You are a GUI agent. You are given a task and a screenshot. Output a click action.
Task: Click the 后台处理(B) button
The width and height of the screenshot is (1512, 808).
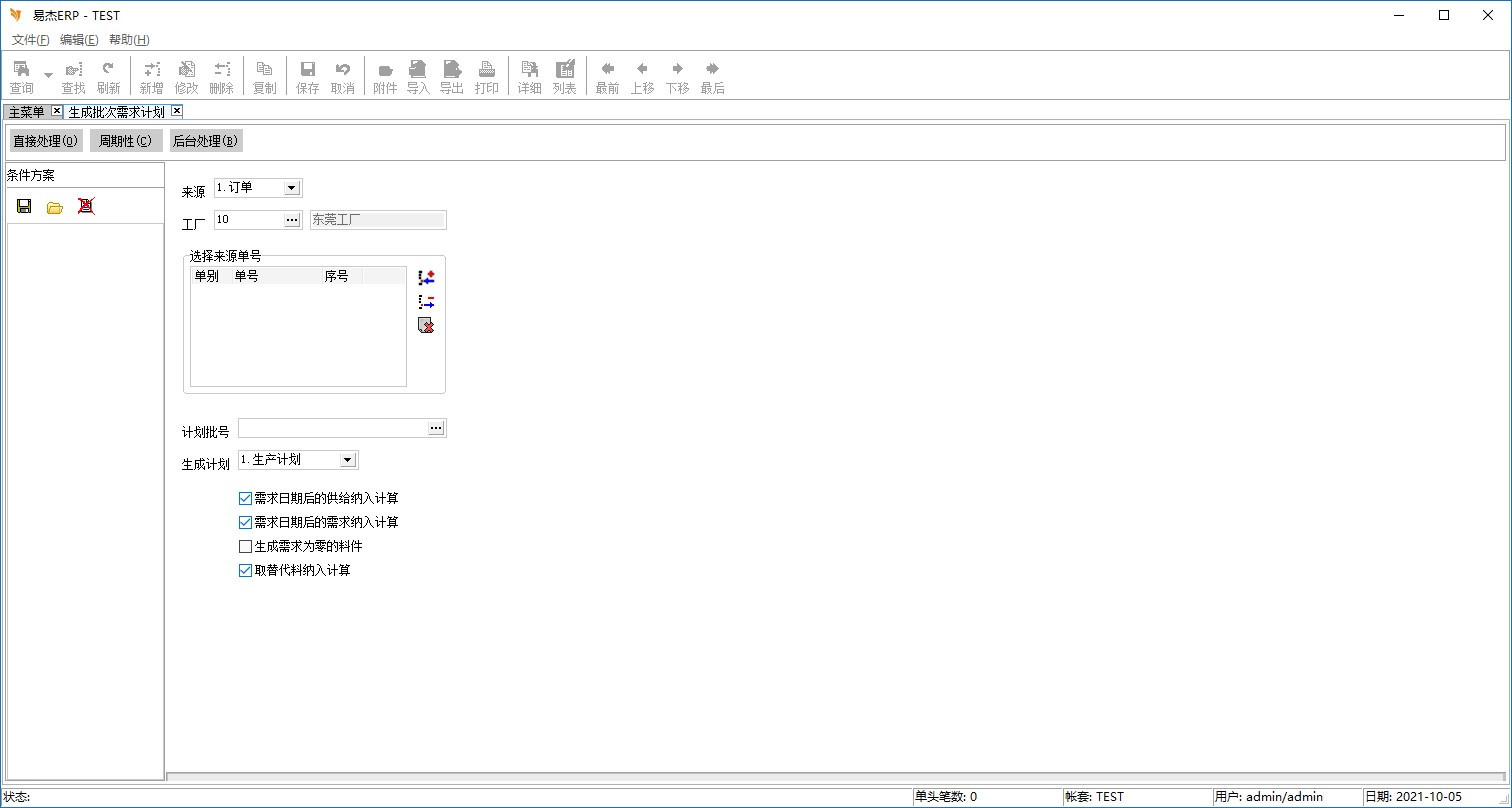click(x=205, y=141)
